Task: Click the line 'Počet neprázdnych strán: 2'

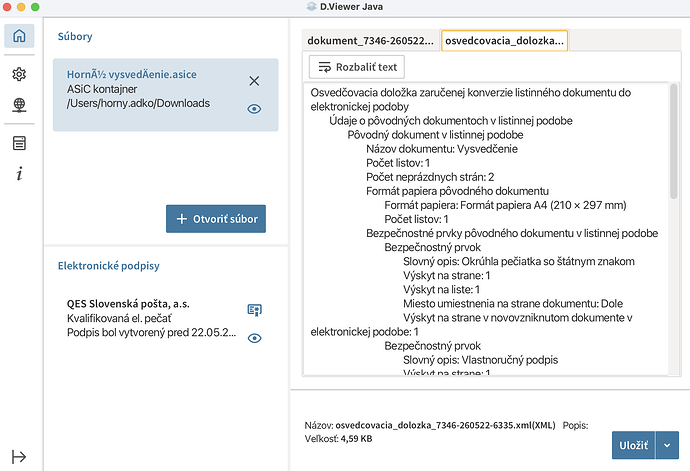Action: (430, 177)
